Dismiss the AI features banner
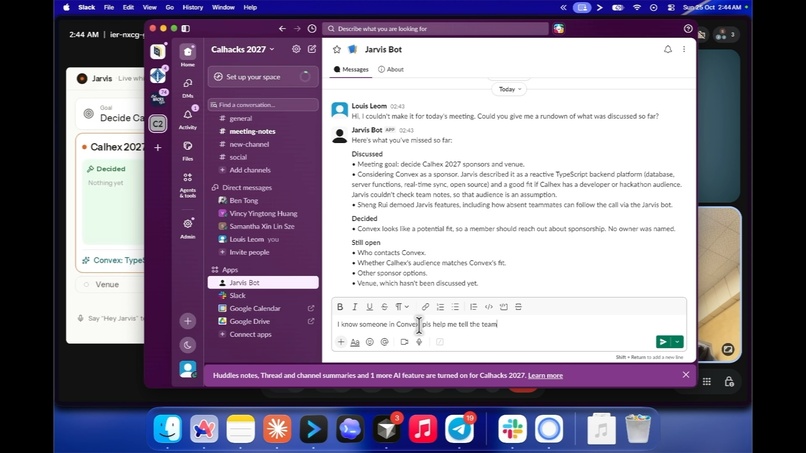This screenshot has height=453, width=806. click(x=685, y=375)
